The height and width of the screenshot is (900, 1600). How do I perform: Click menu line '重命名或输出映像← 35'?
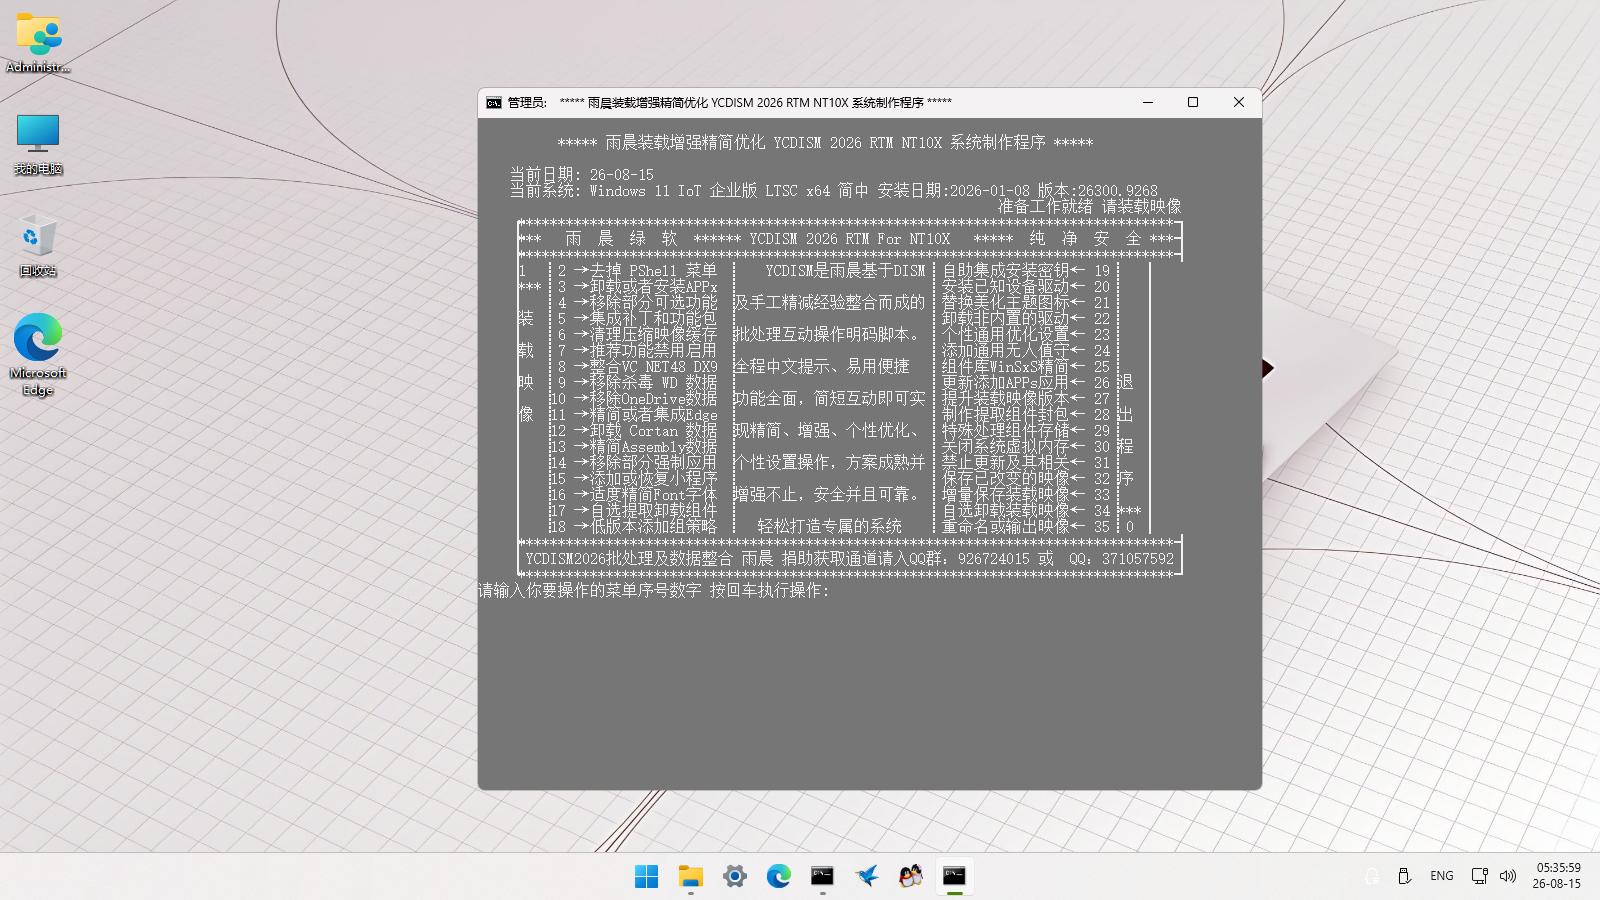tap(1026, 527)
